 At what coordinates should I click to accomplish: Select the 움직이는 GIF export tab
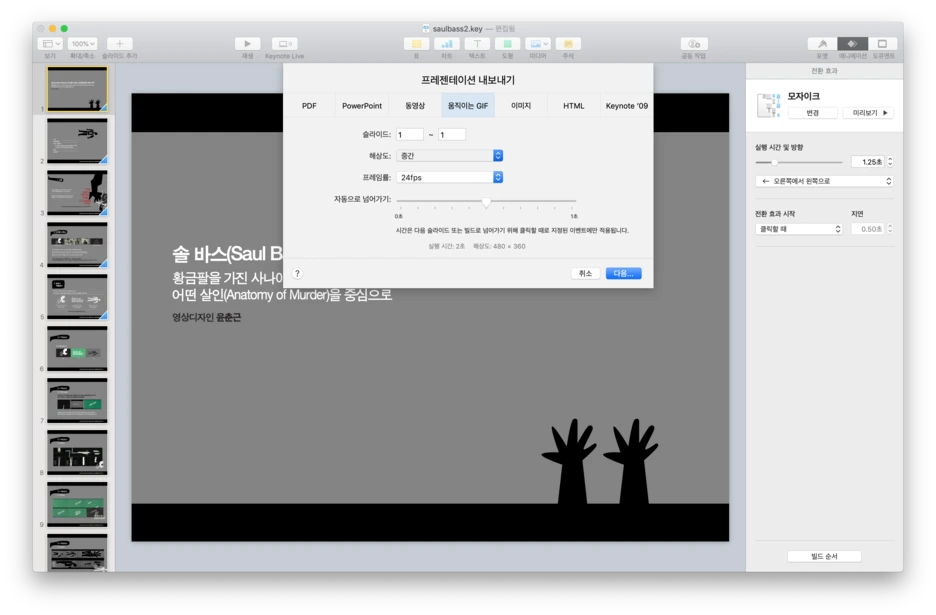(x=468, y=106)
